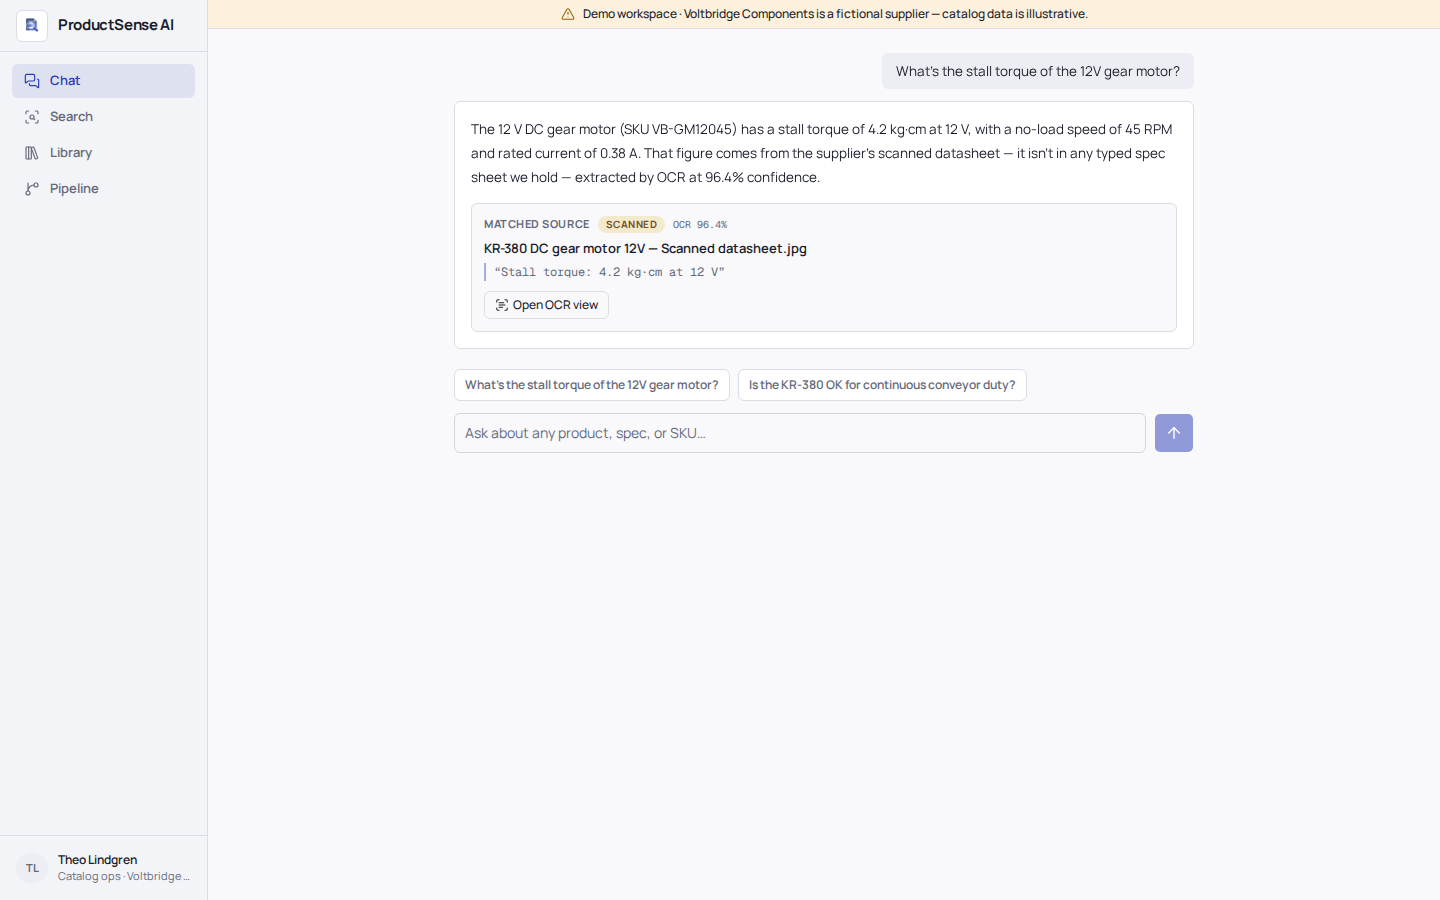Screen dimensions: 1440x900
Task: Click the OCR 96.4% confidence label
Action: click(x=700, y=225)
